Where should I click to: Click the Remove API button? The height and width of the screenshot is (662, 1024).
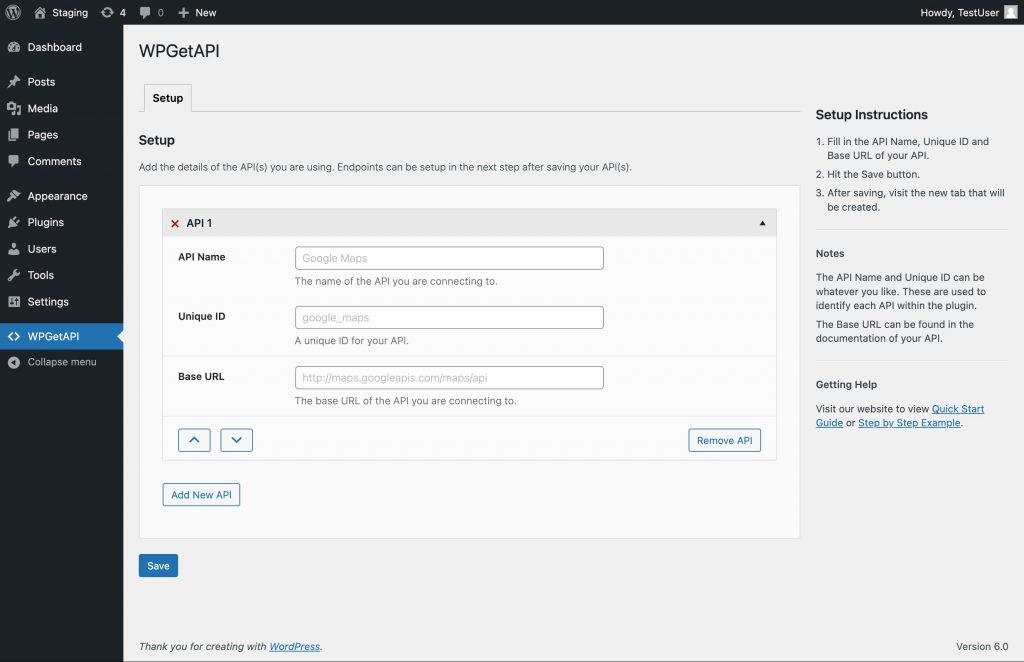[x=724, y=440]
